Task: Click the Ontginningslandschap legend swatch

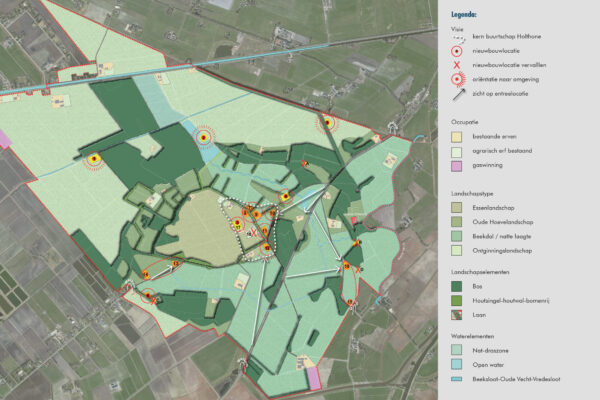Action: (x=457, y=251)
